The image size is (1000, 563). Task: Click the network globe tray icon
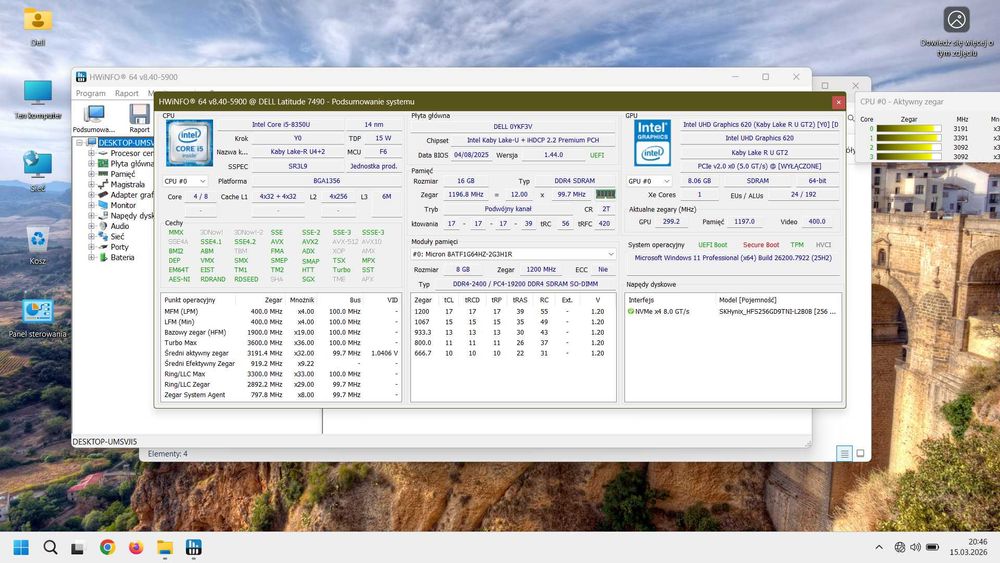click(x=899, y=547)
